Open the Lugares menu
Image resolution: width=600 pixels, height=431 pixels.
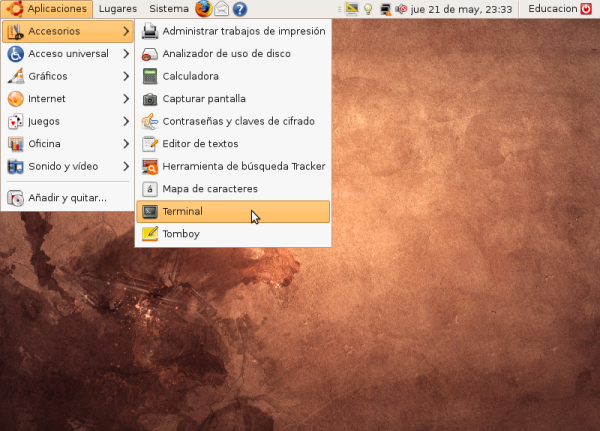coord(118,9)
